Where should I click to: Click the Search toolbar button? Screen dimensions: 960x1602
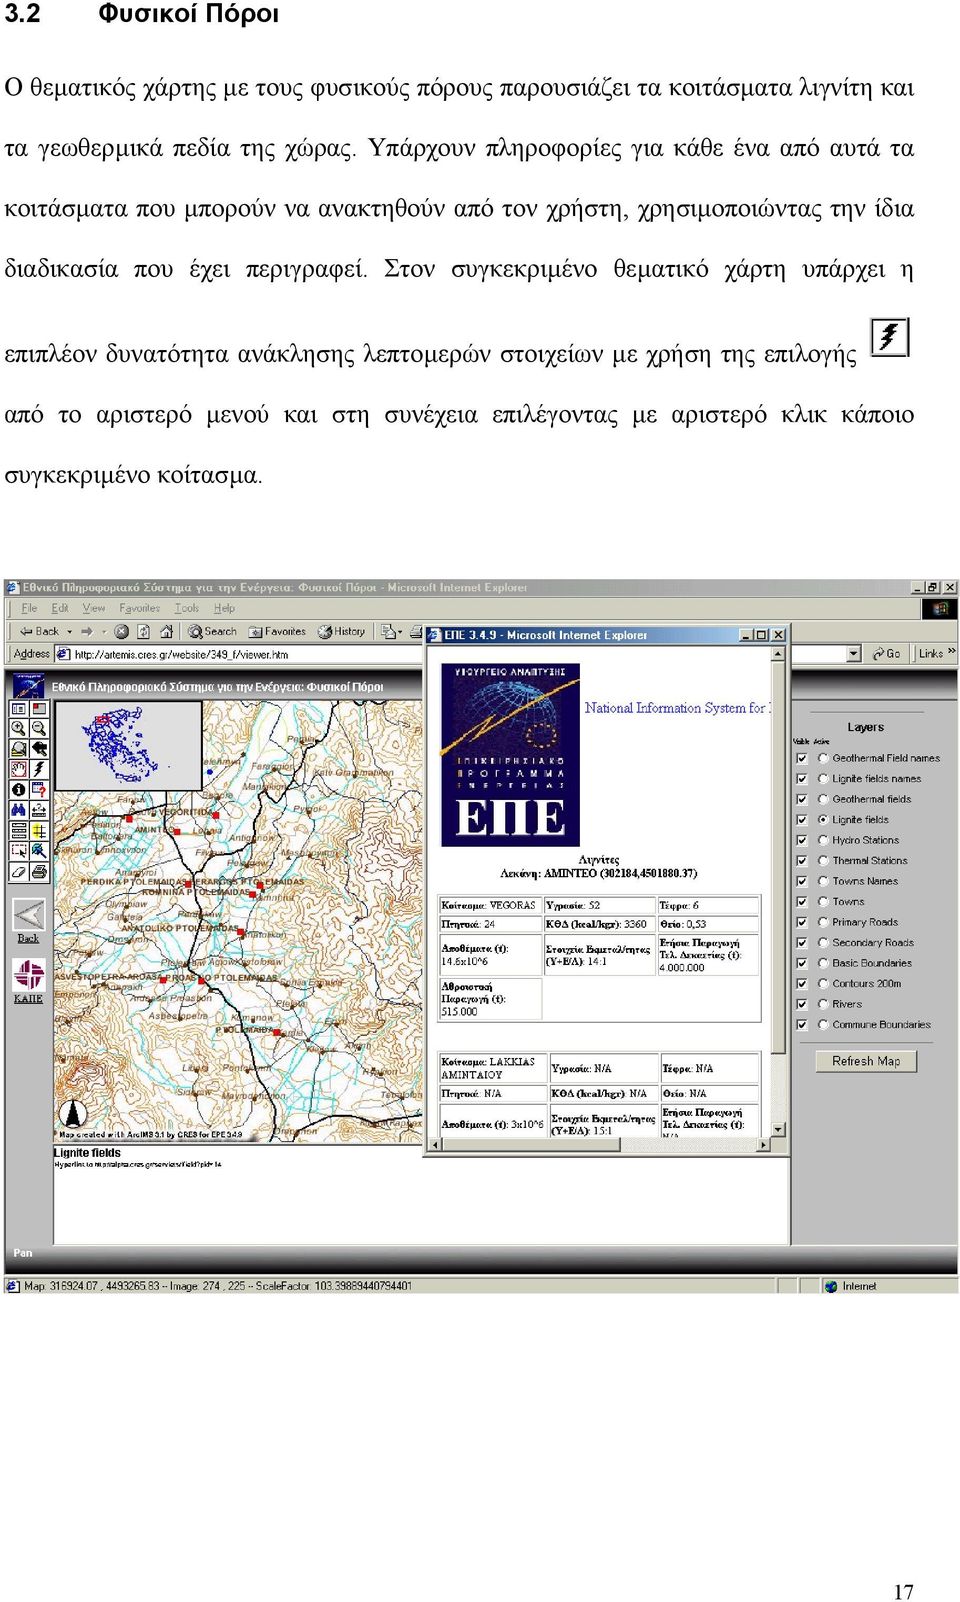[212, 631]
